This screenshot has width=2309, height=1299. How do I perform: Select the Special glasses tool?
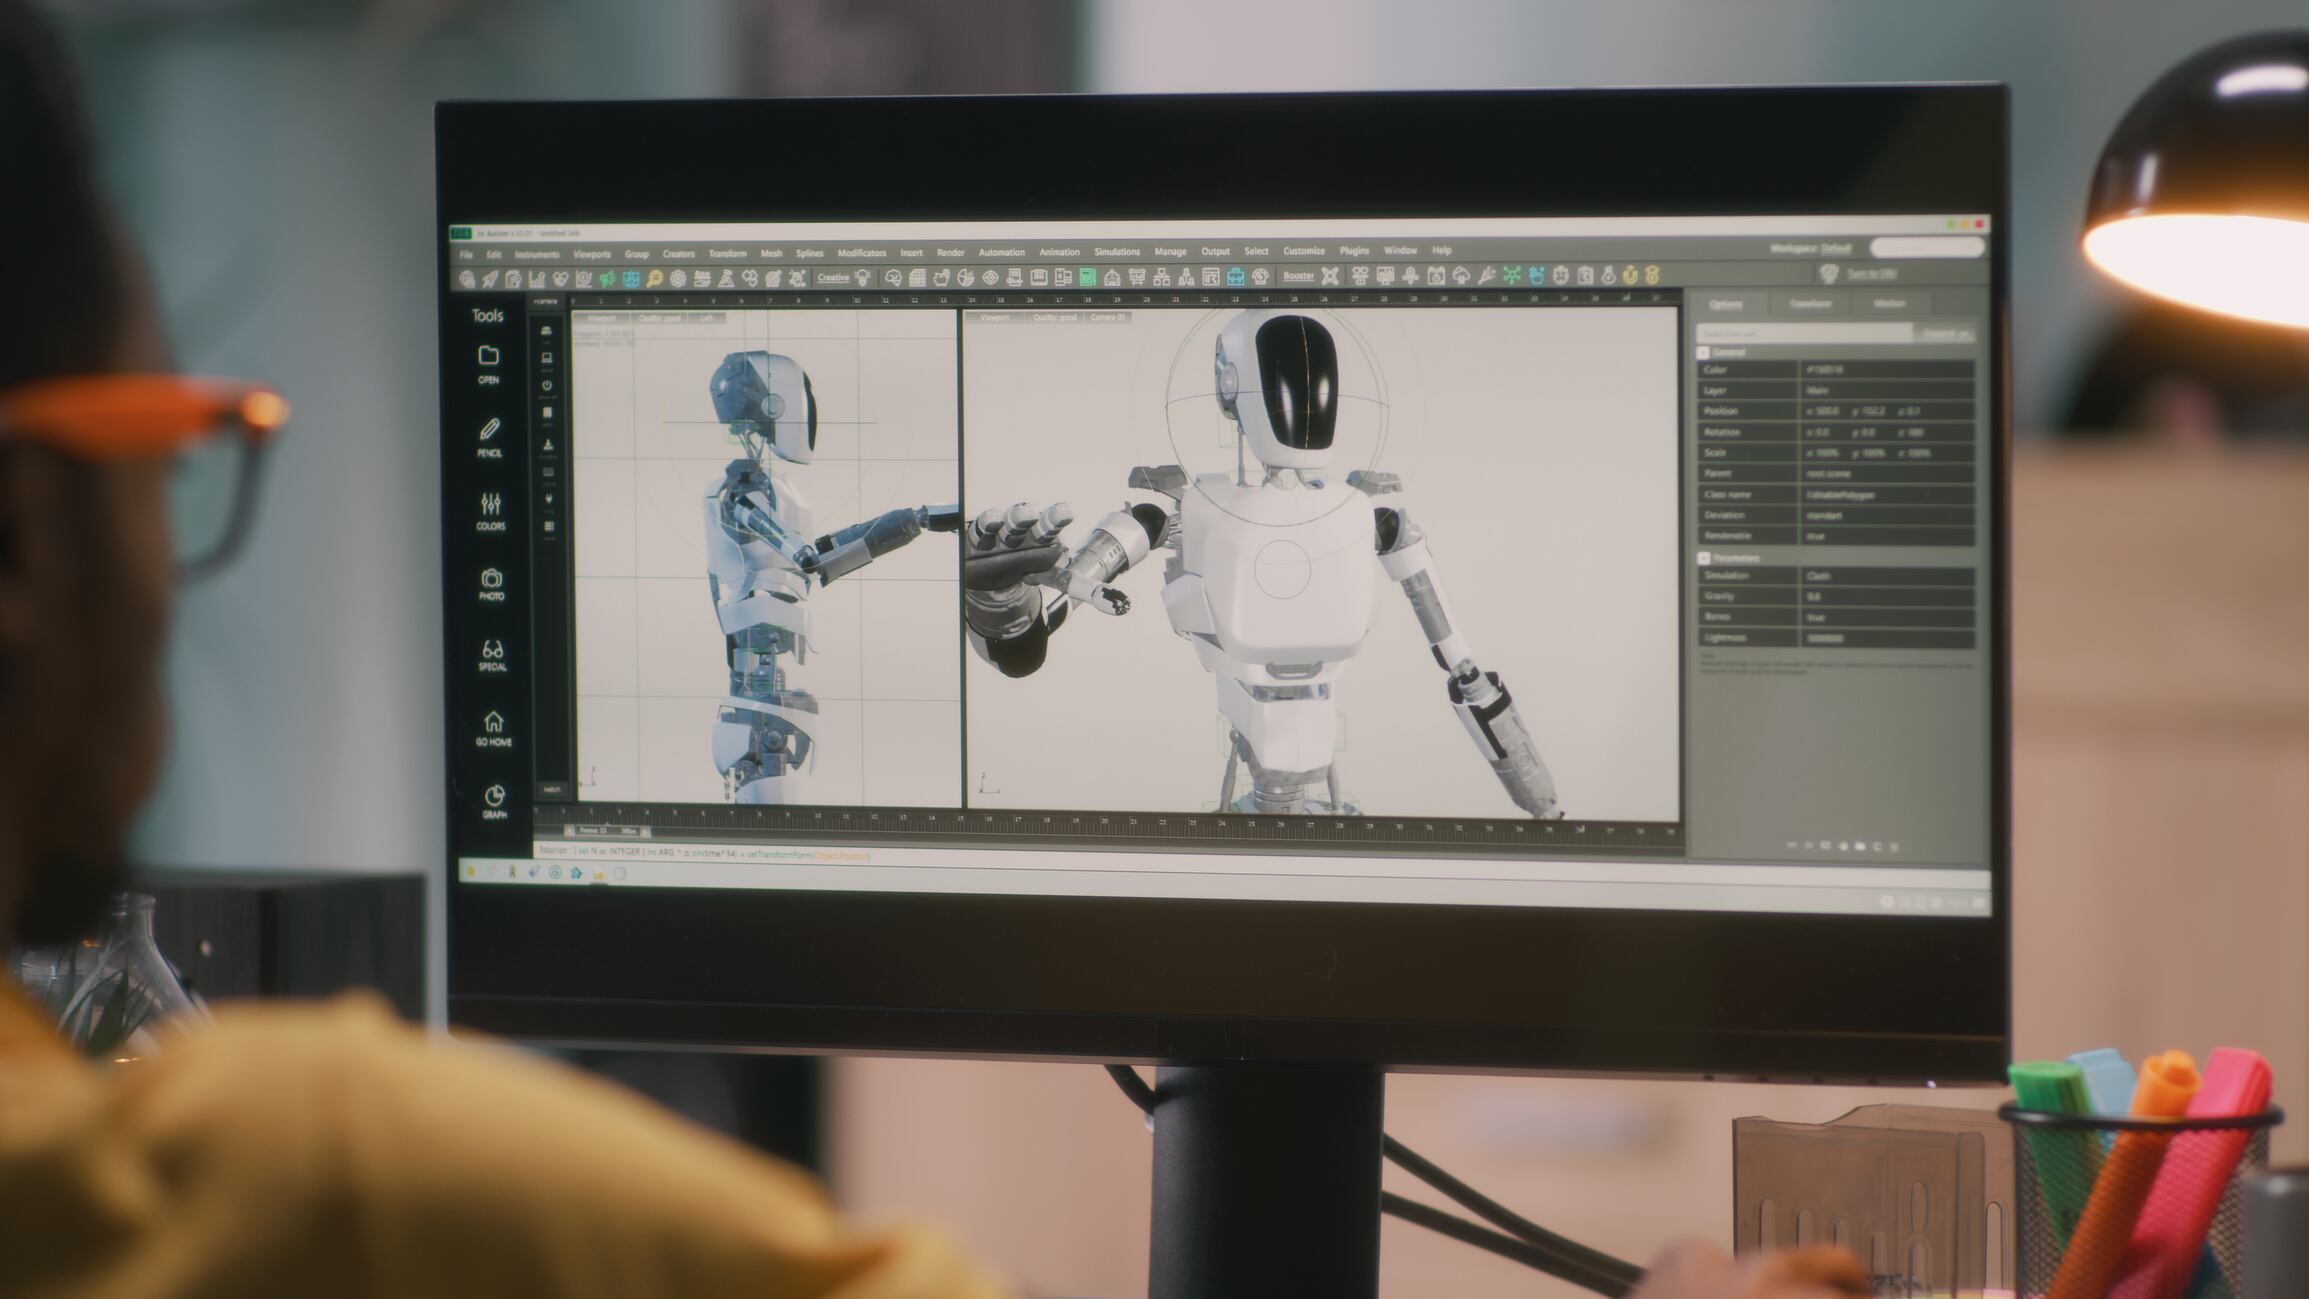pyautogui.click(x=492, y=655)
